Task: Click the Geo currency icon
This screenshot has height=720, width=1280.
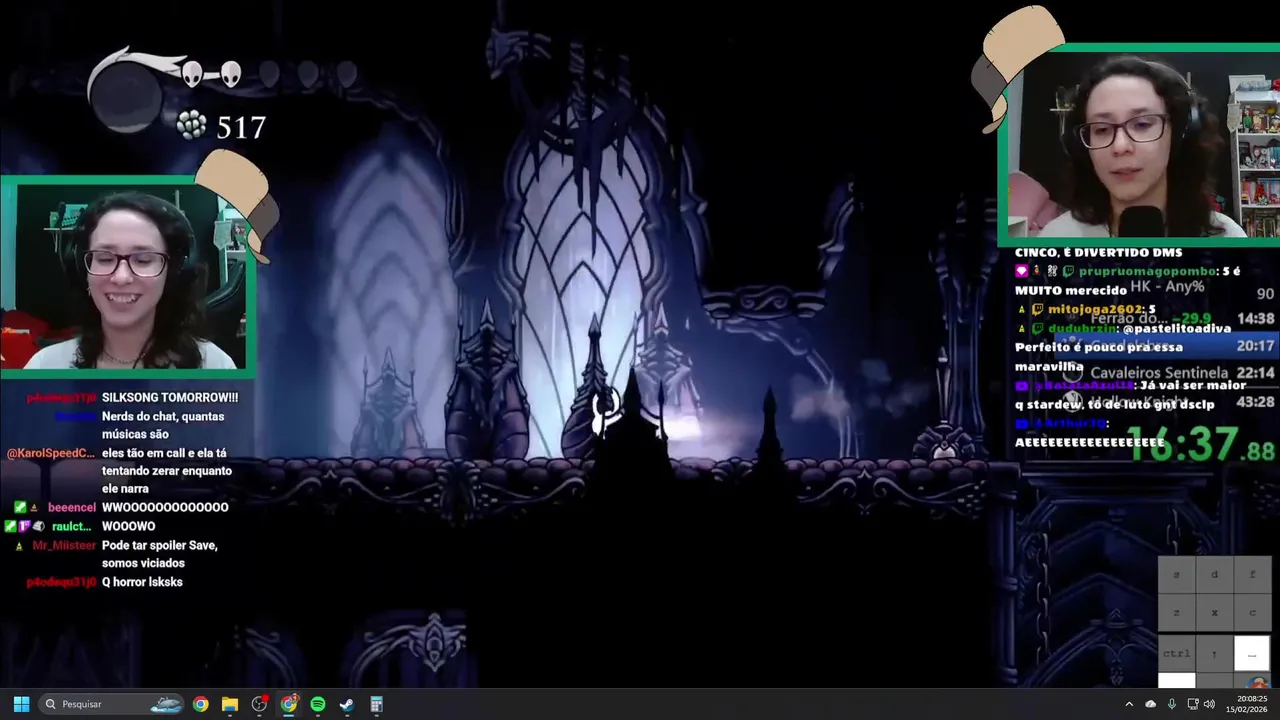Action: [192, 125]
